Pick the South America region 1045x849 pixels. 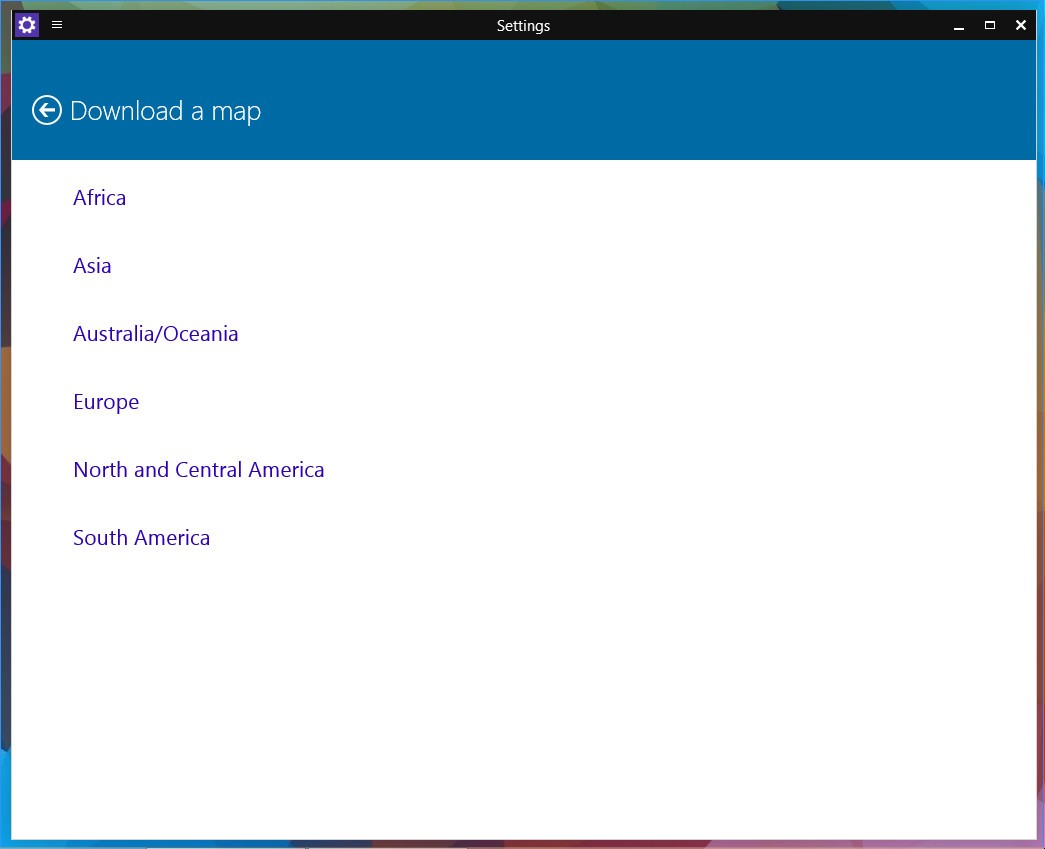click(141, 538)
